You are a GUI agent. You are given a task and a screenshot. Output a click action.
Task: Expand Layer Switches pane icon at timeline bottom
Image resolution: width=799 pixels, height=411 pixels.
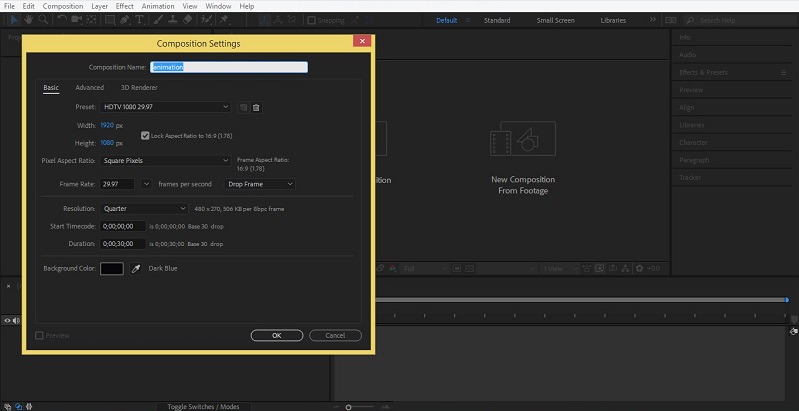coord(9,406)
